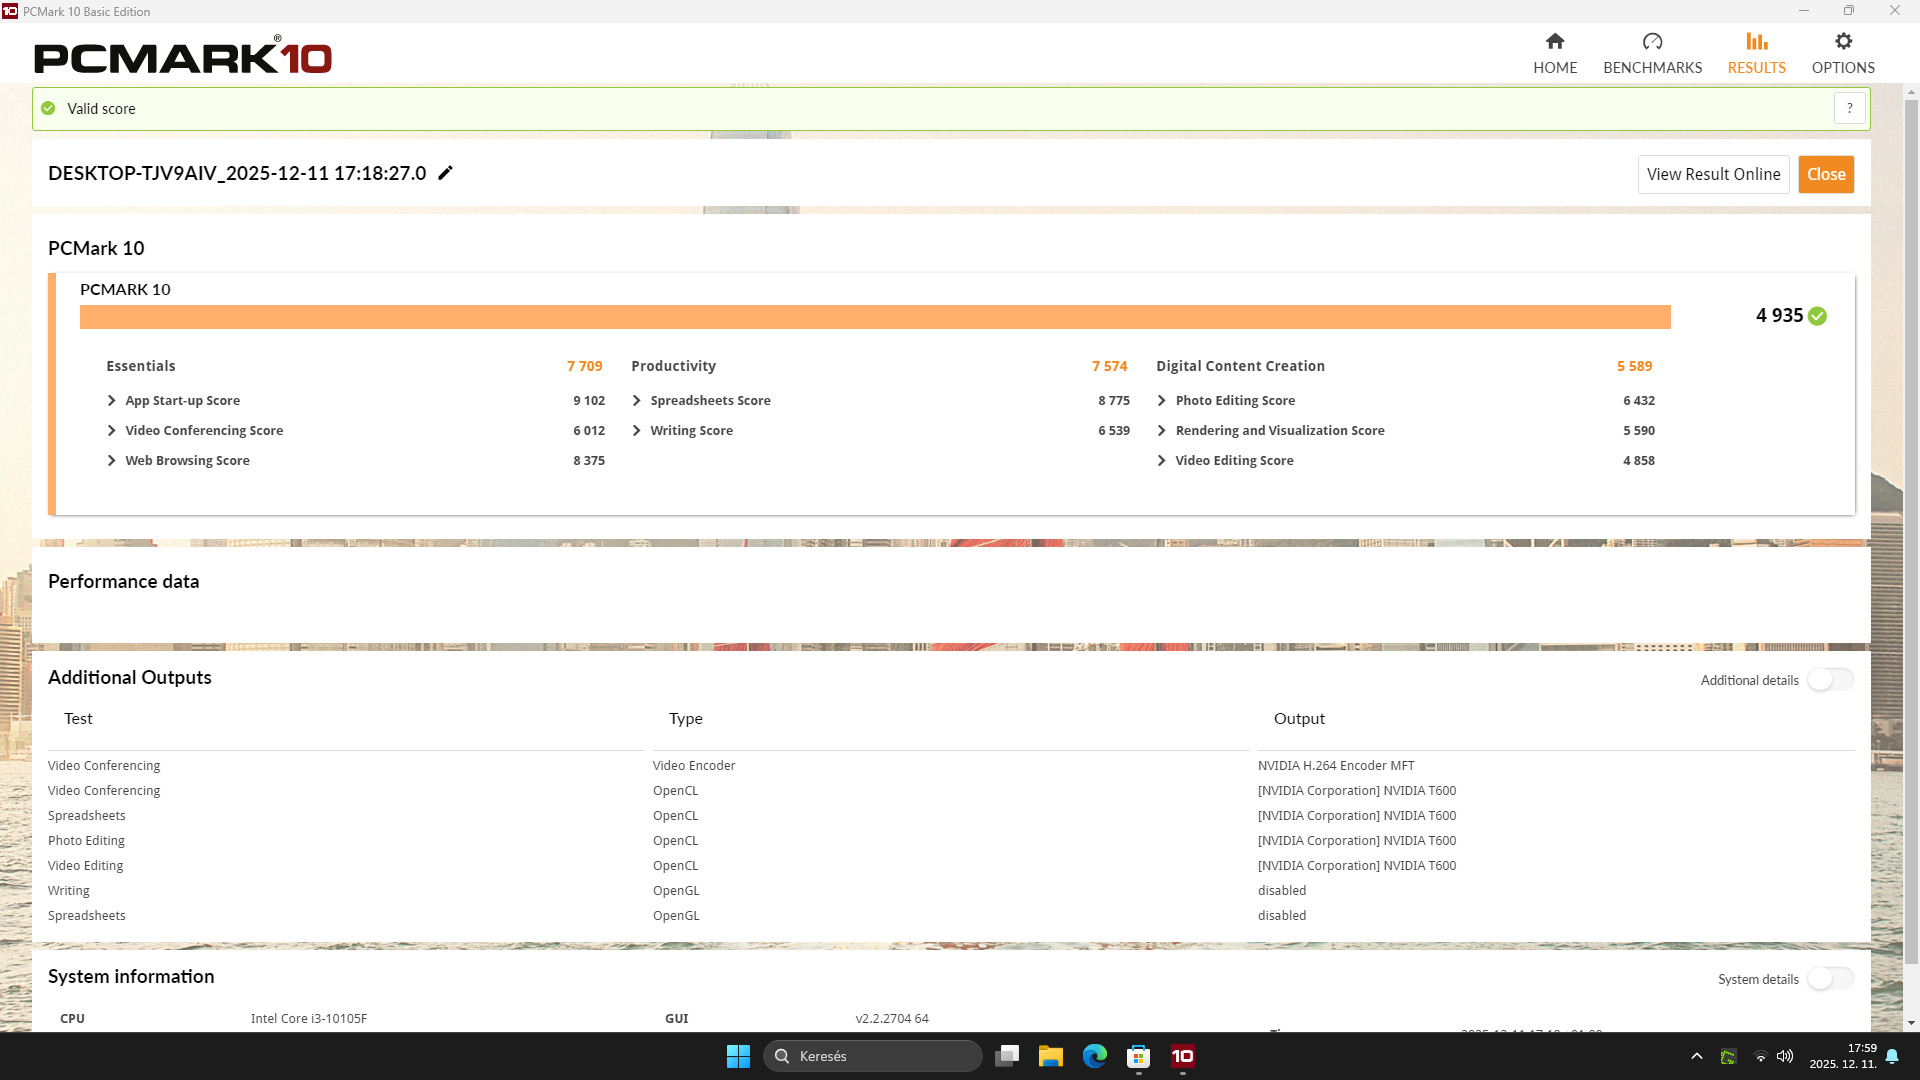Expand the App Start-up Score row
The height and width of the screenshot is (1080, 1920).
click(112, 400)
